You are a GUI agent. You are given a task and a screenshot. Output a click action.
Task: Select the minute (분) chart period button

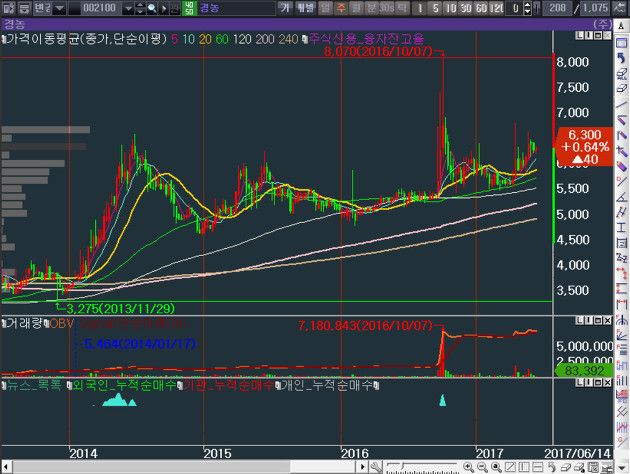tap(371, 8)
